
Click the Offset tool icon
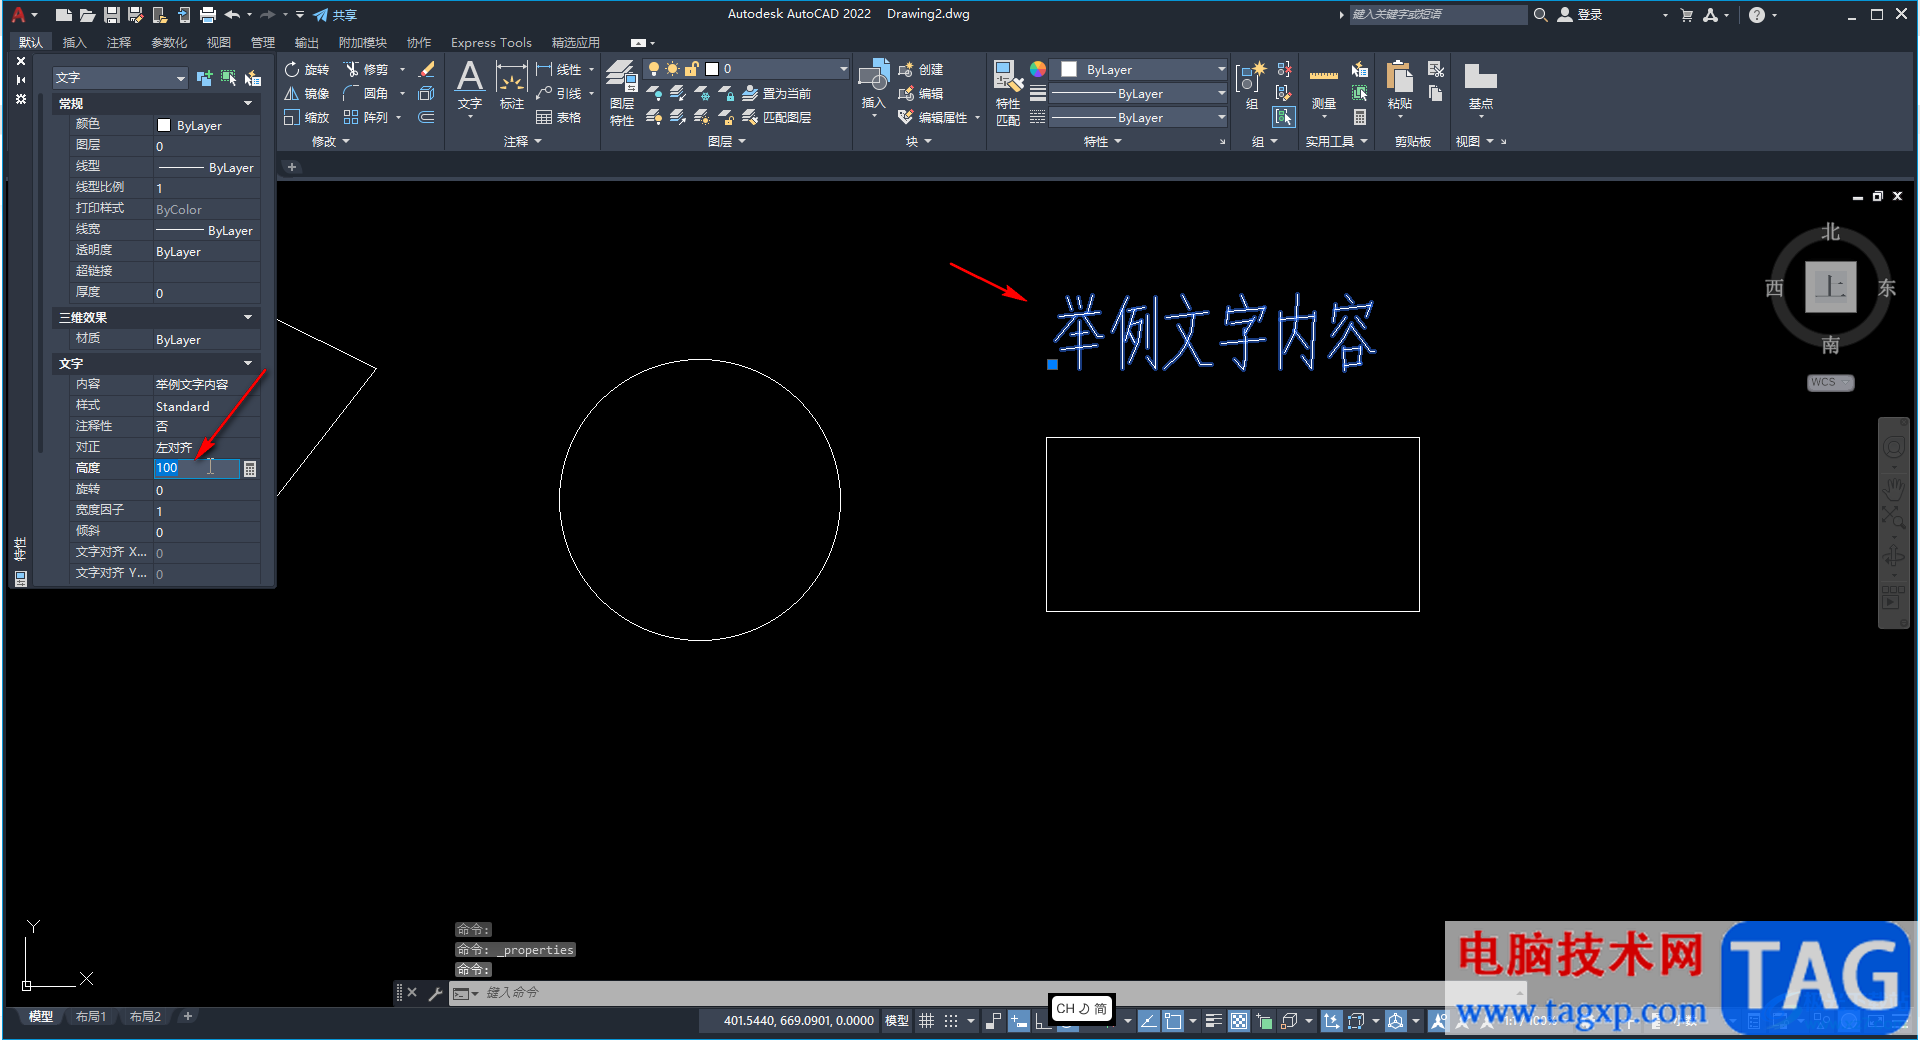426,117
